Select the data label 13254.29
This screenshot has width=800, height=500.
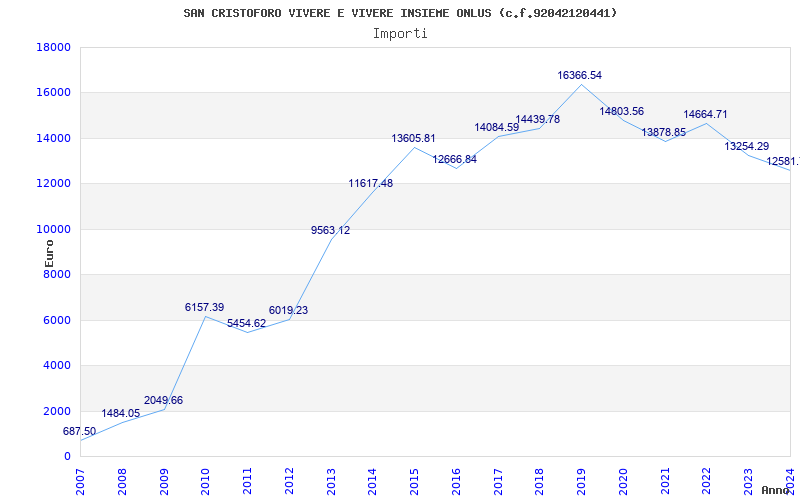click(x=747, y=146)
